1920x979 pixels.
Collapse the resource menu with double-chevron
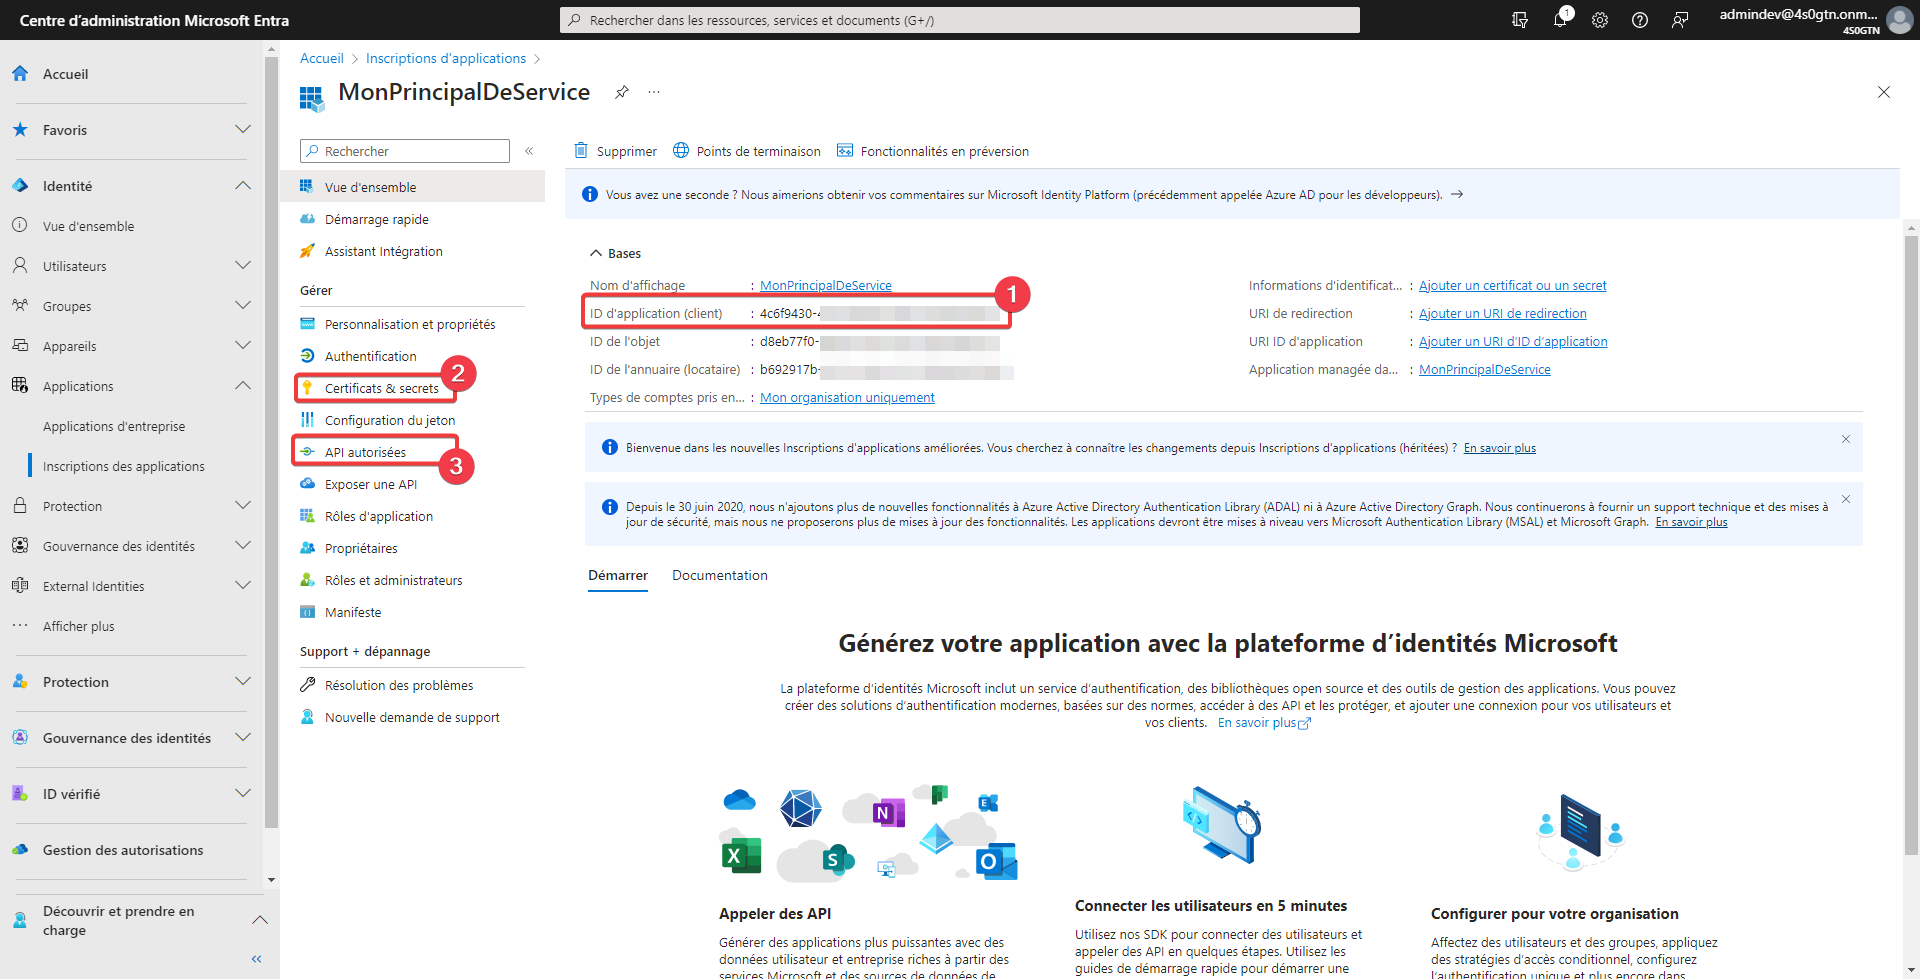529,151
